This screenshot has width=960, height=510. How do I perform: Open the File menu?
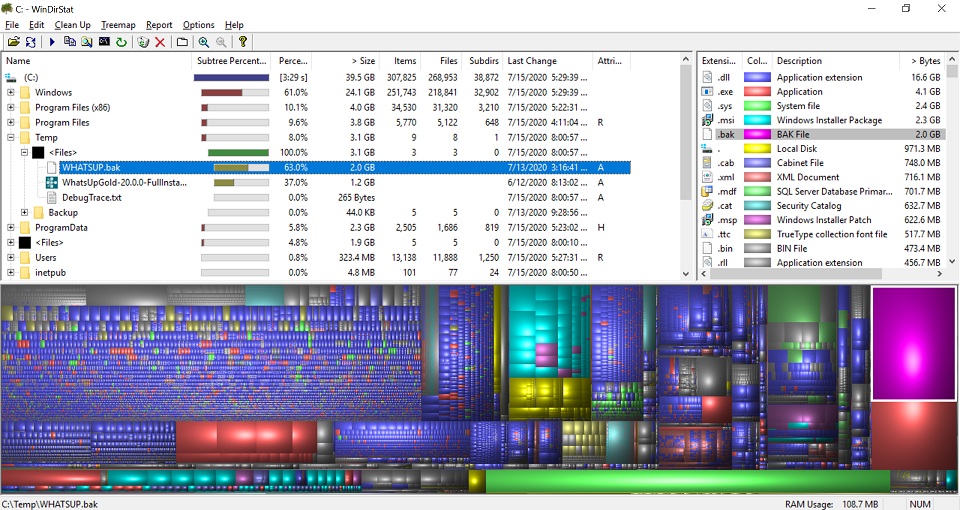12,25
